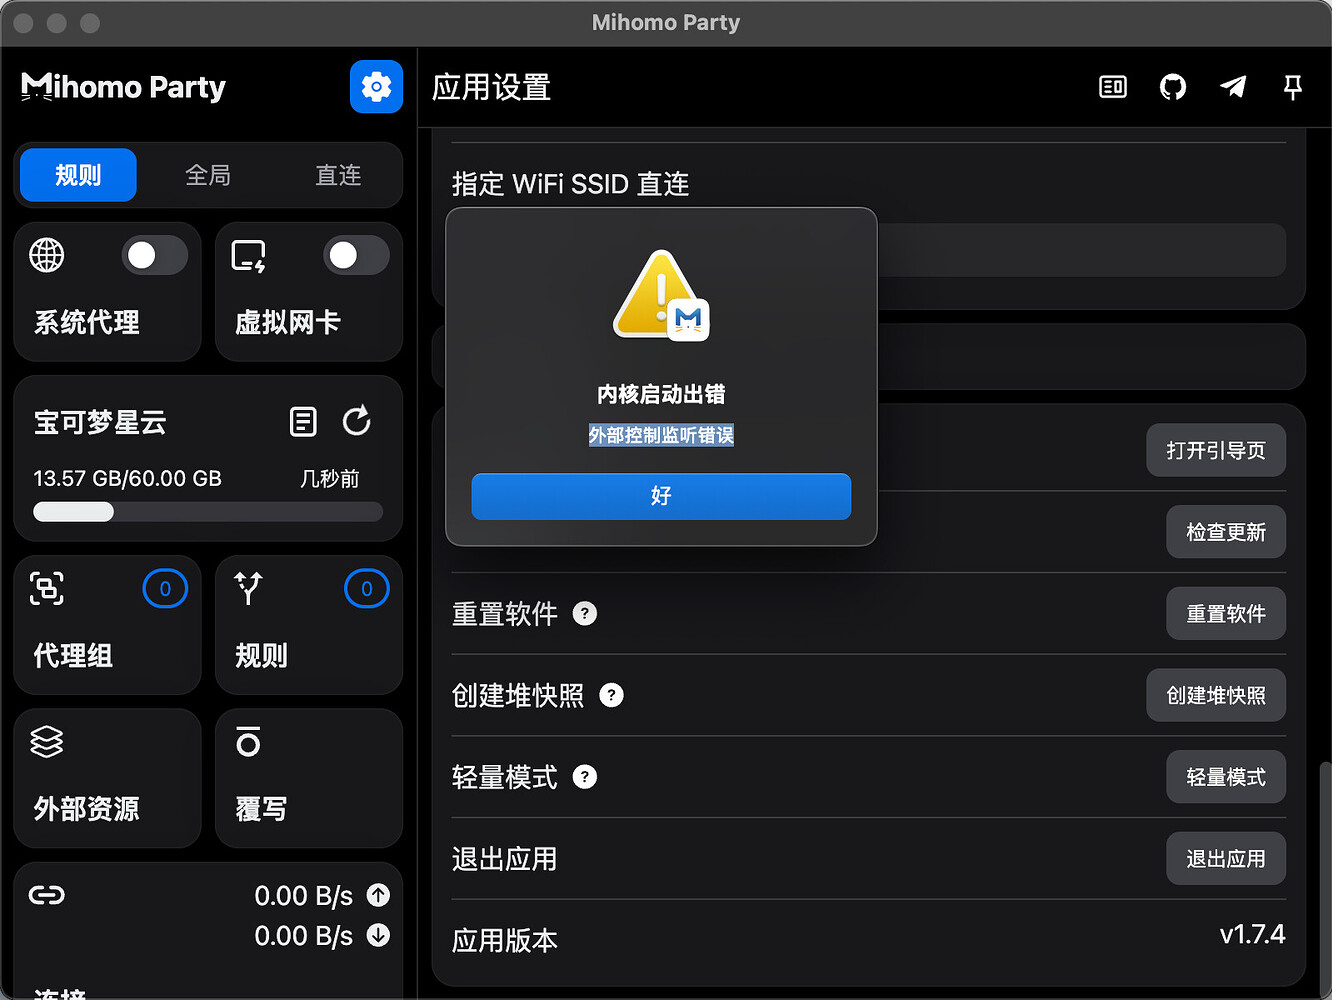Select the 规则 mode tab
Image resolution: width=1332 pixels, height=1000 pixels.
[78, 175]
